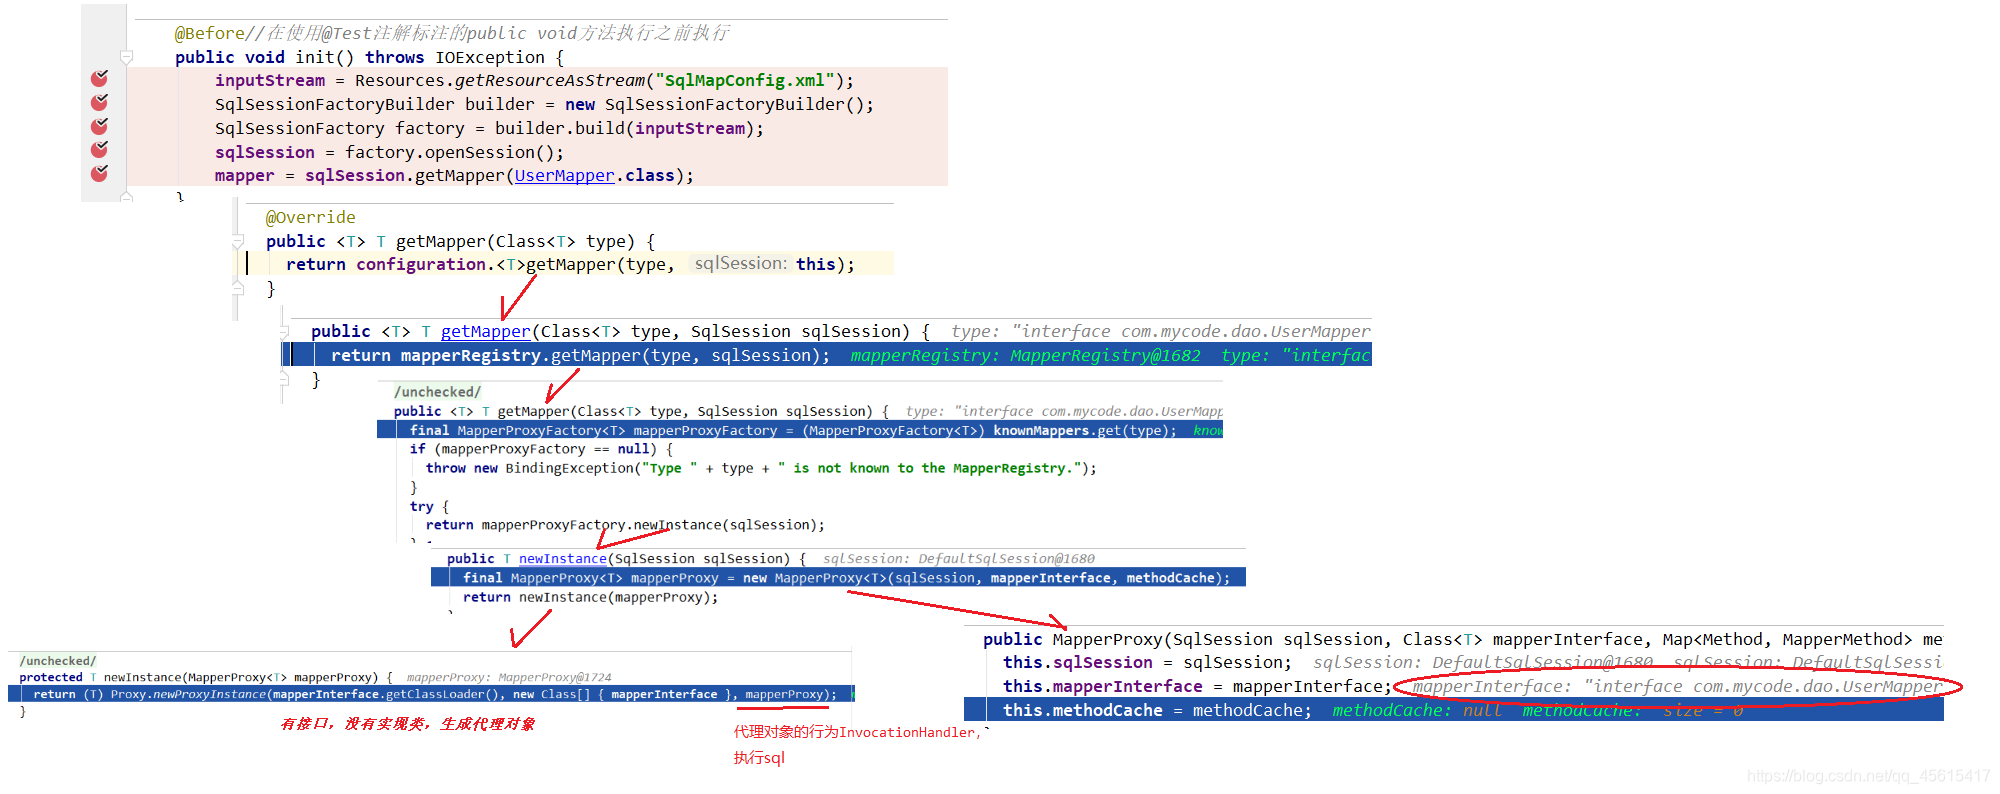The height and width of the screenshot is (794, 2000).
Task: Select the final MapperProxy<T> mapperProxy line
Action: tap(838, 578)
